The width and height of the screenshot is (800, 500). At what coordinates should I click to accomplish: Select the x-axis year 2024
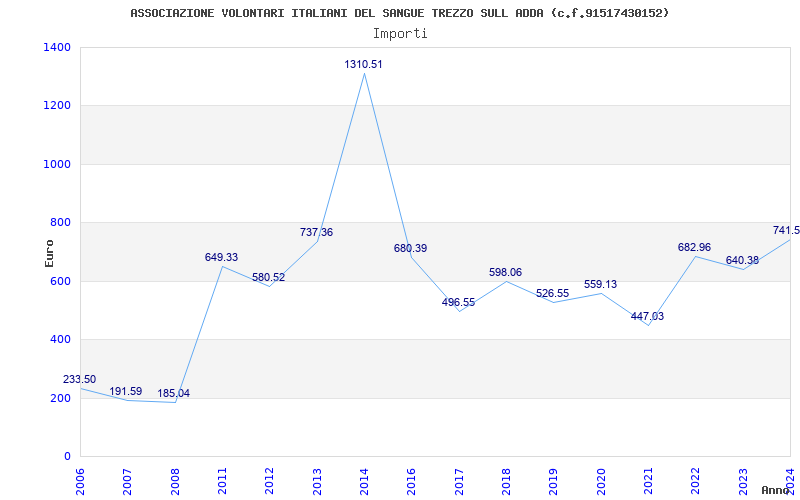click(x=790, y=481)
